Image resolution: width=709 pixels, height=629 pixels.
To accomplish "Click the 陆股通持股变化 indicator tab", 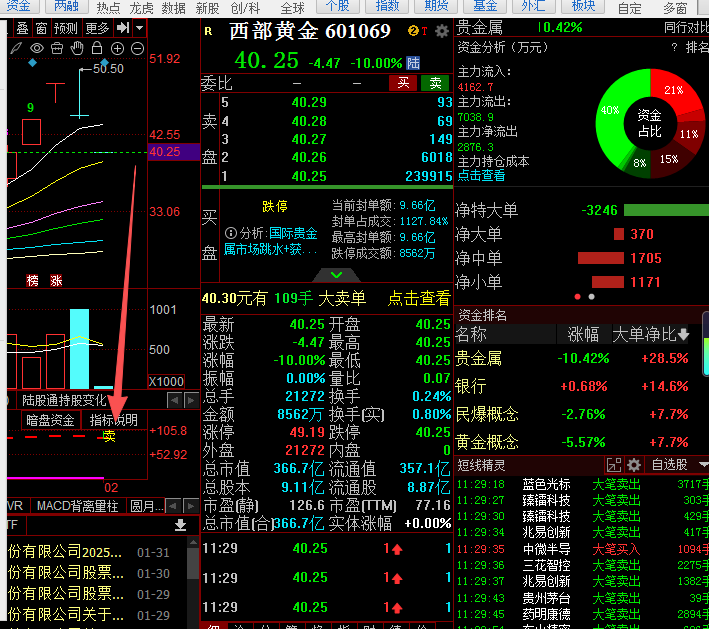I will (x=64, y=400).
